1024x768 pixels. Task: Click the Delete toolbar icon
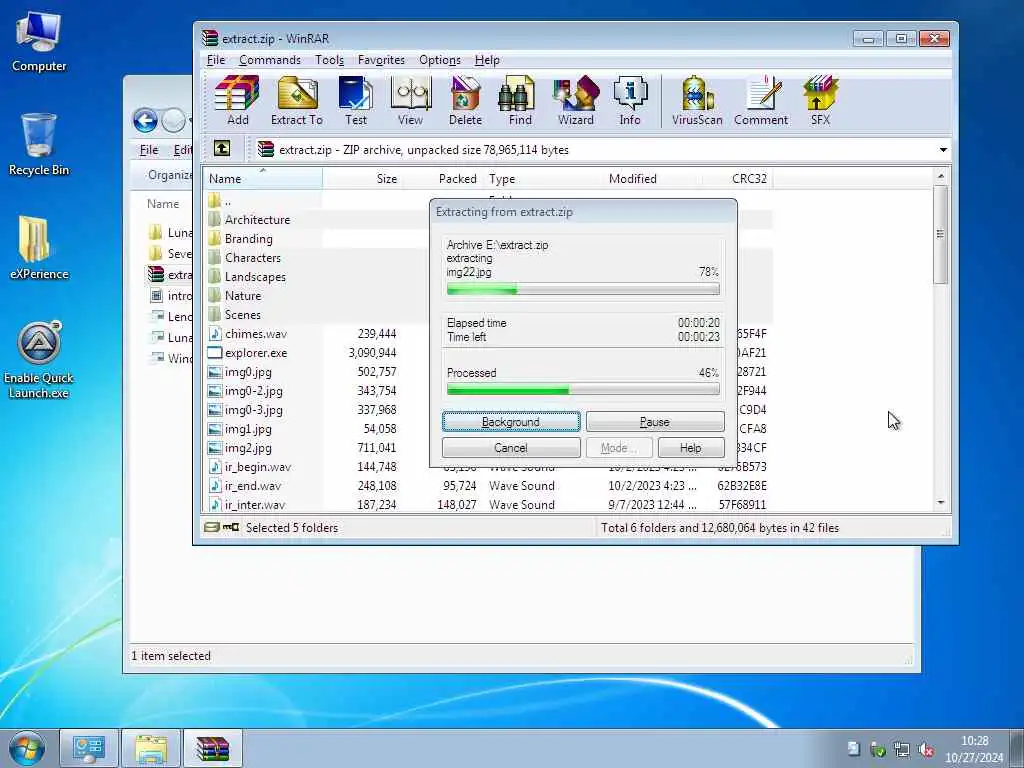(x=465, y=101)
